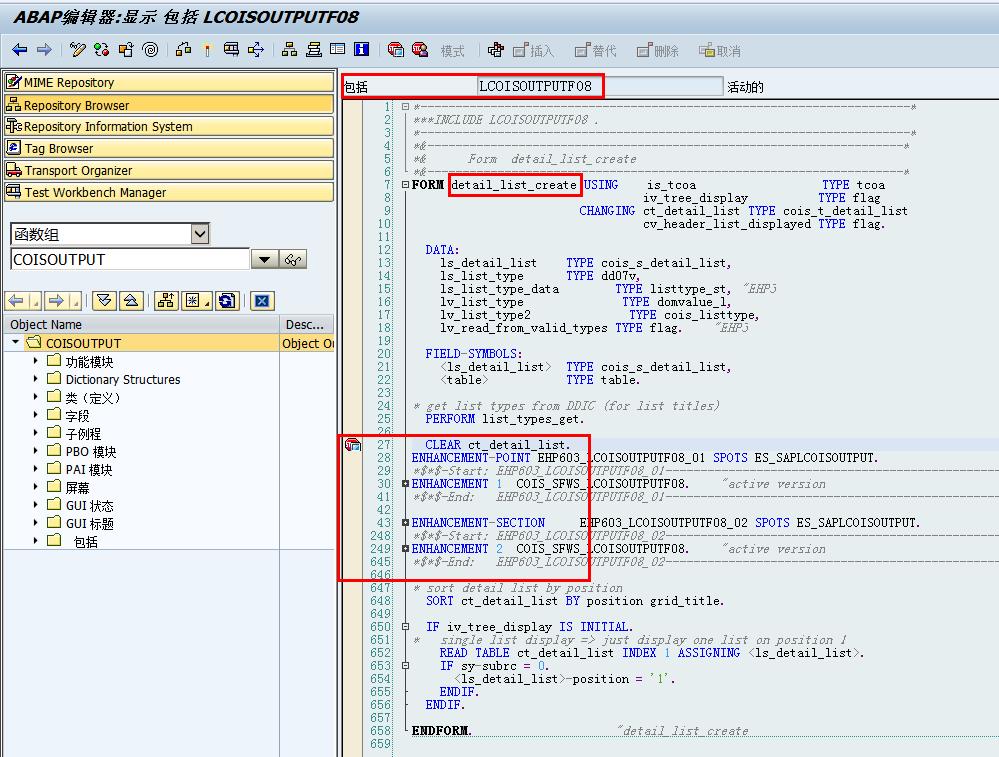This screenshot has width=999, height=757.
Task: Click the Fullscreen on/off icon
Action: 338,50
